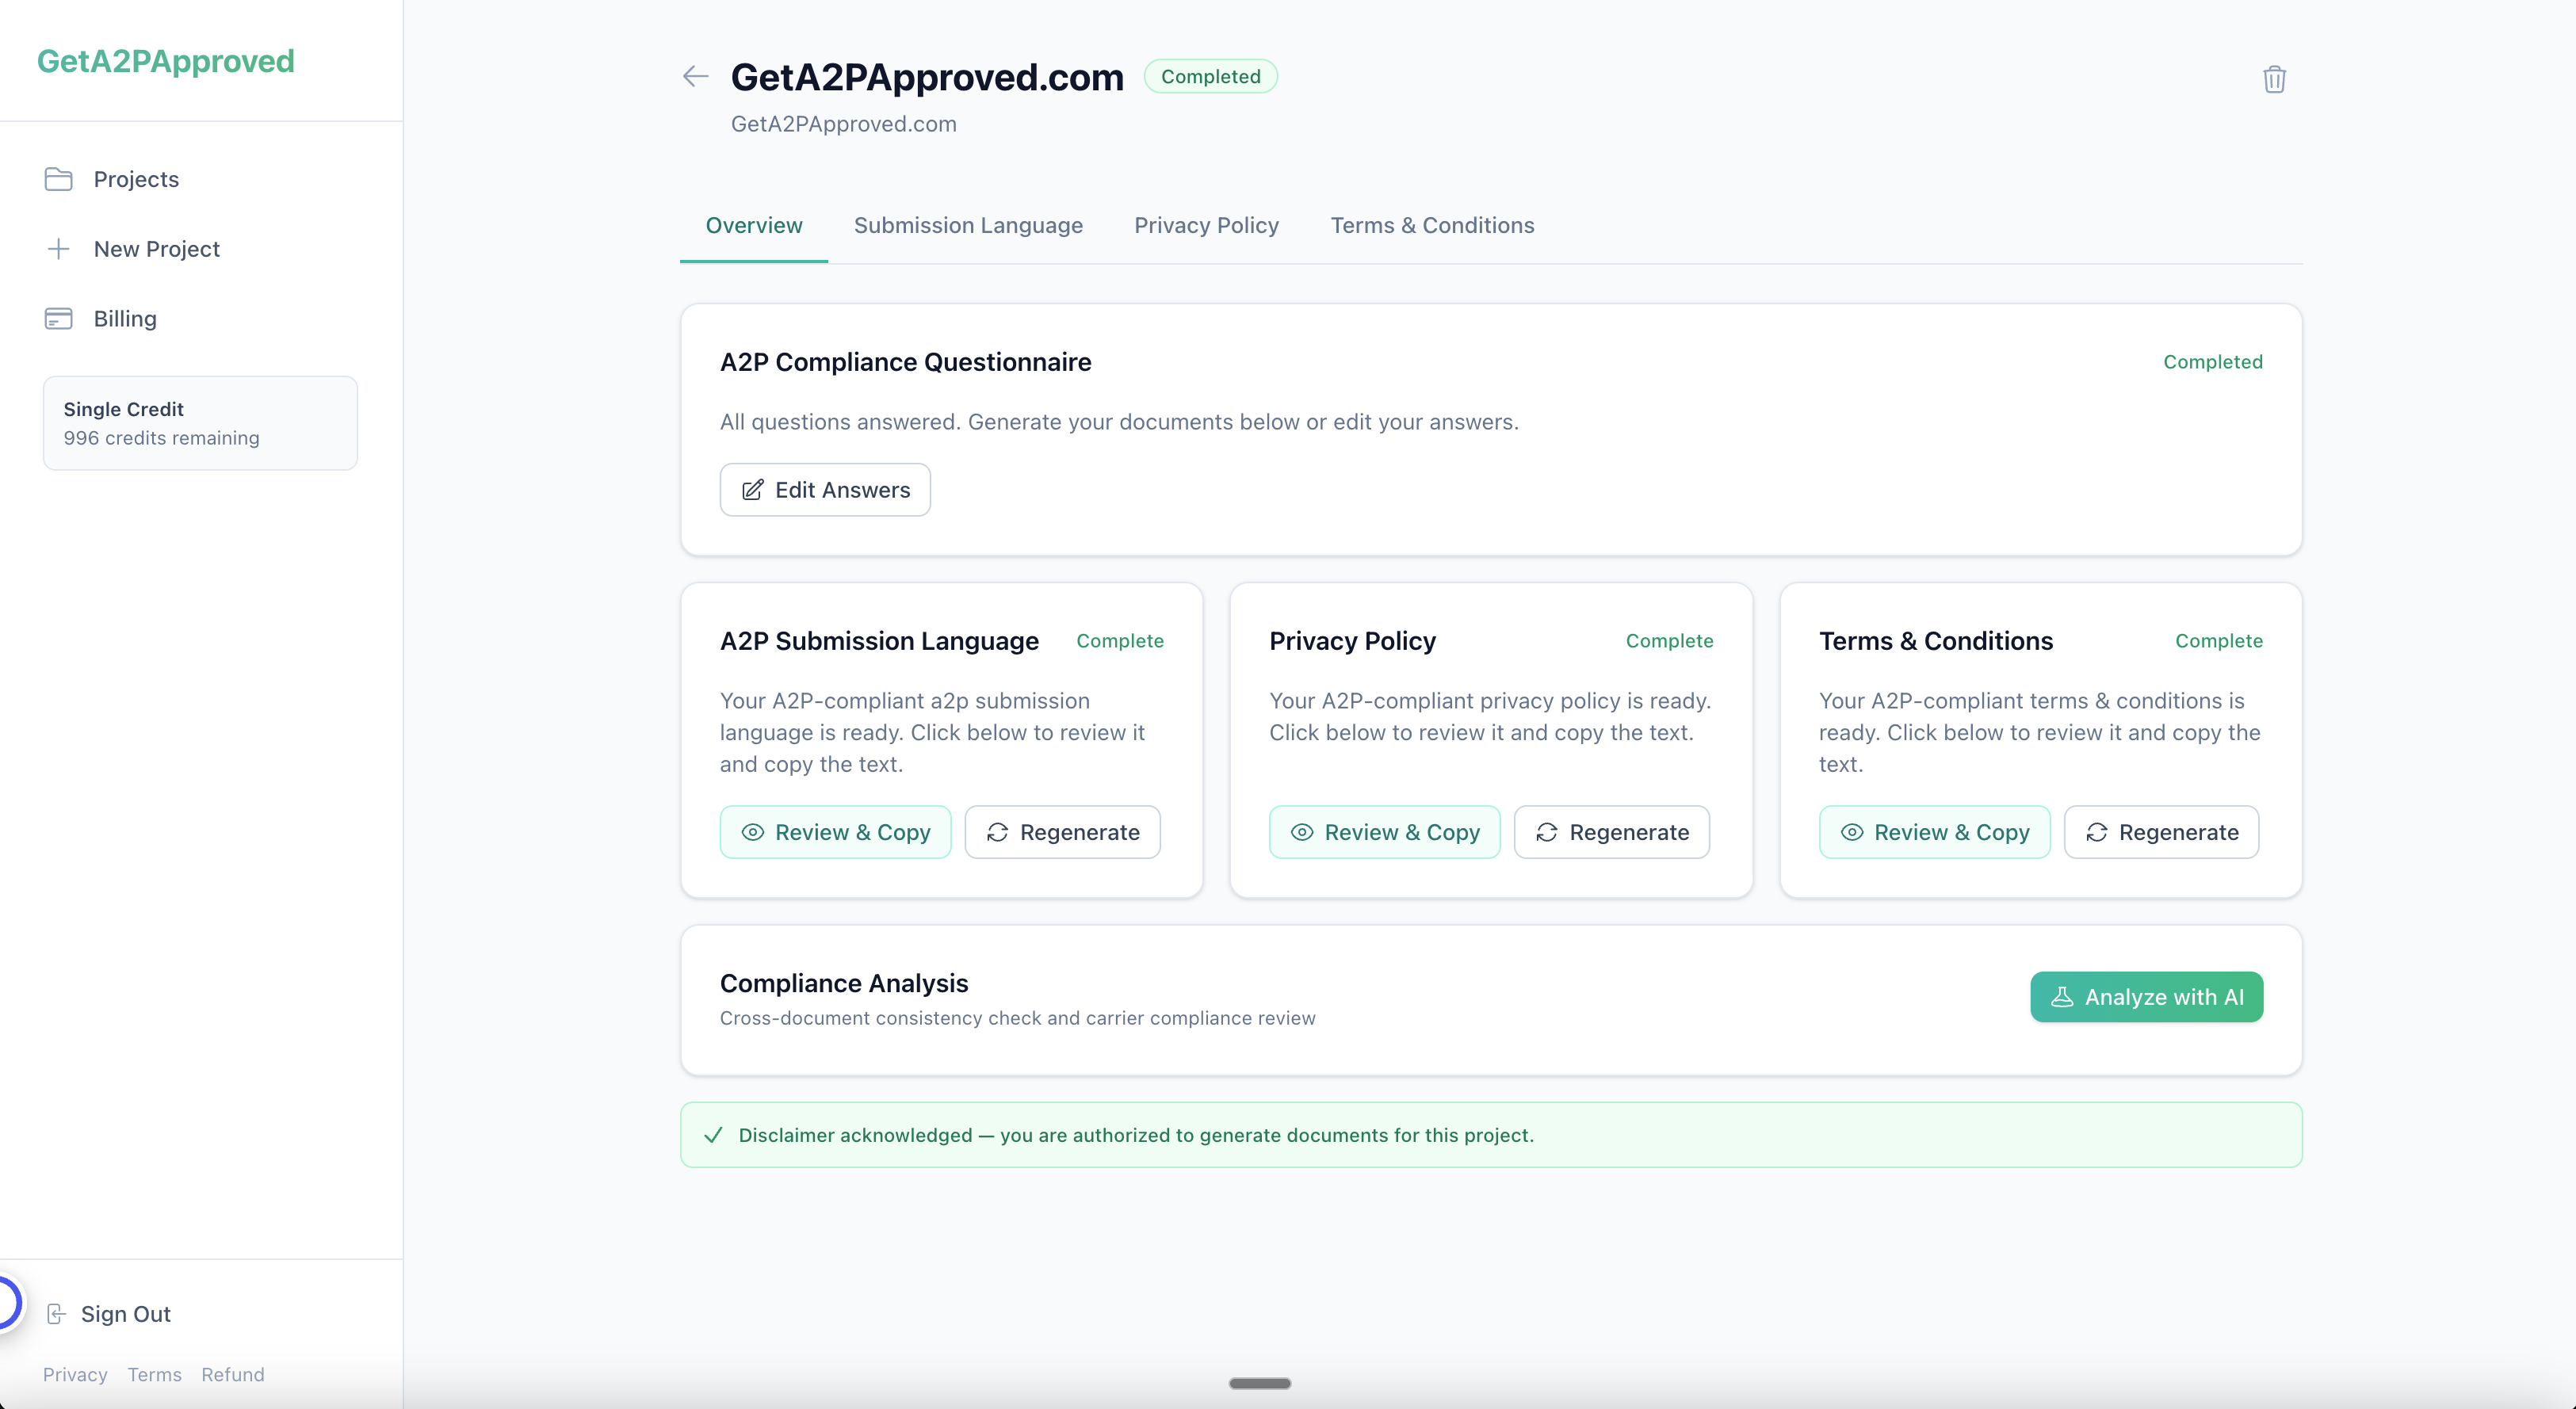Open the Projects folder icon in sidebar
This screenshot has width=2576, height=1409.
click(x=59, y=179)
